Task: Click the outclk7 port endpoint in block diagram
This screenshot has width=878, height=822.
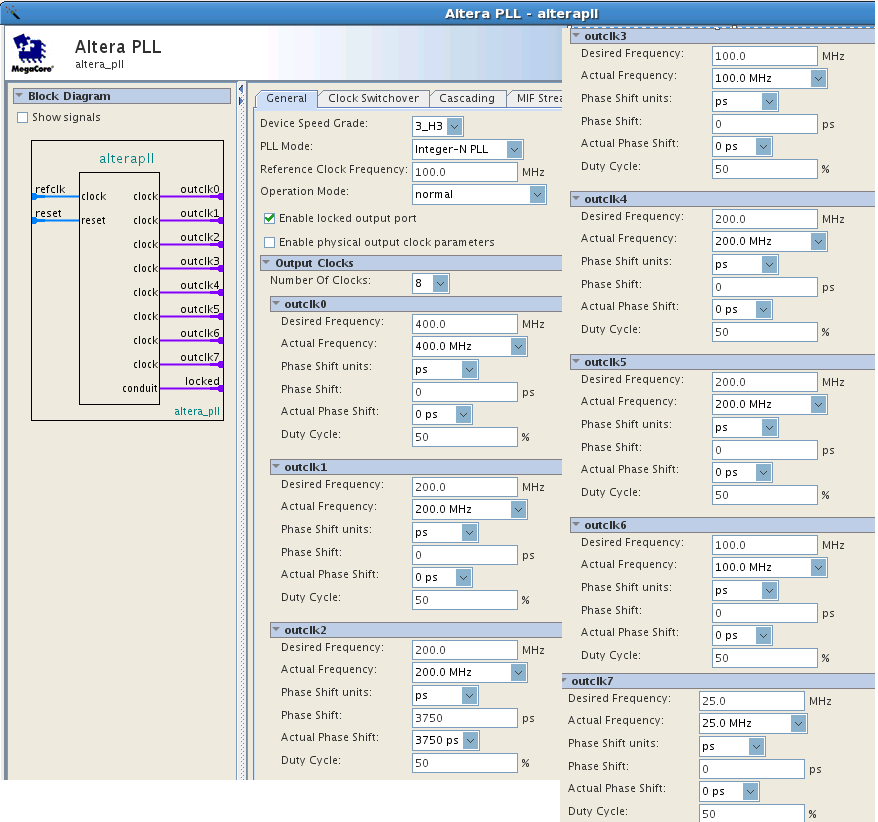Action: [x=220, y=364]
